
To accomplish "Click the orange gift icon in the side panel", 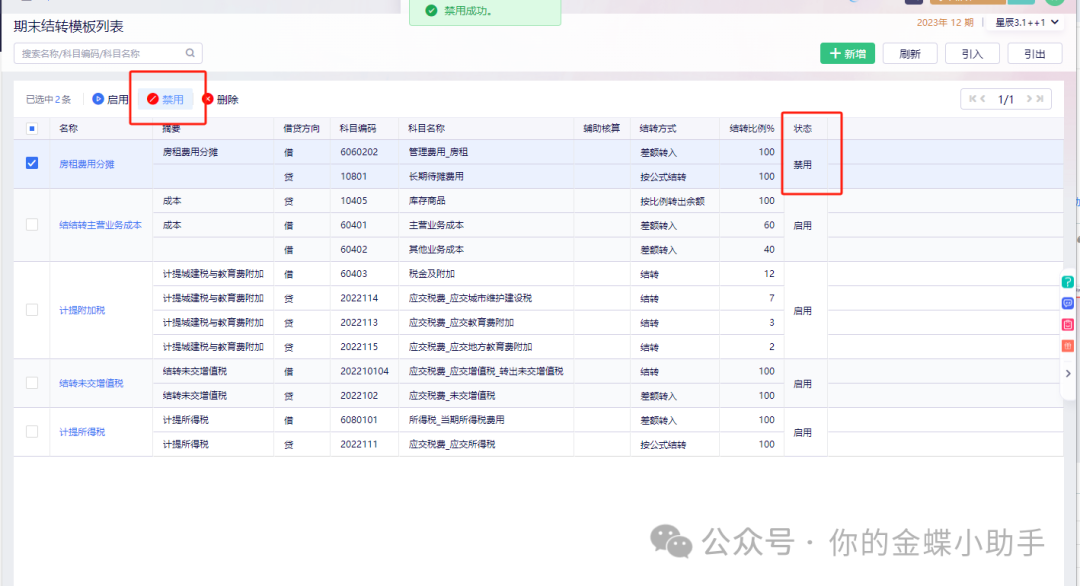I will (1067, 346).
